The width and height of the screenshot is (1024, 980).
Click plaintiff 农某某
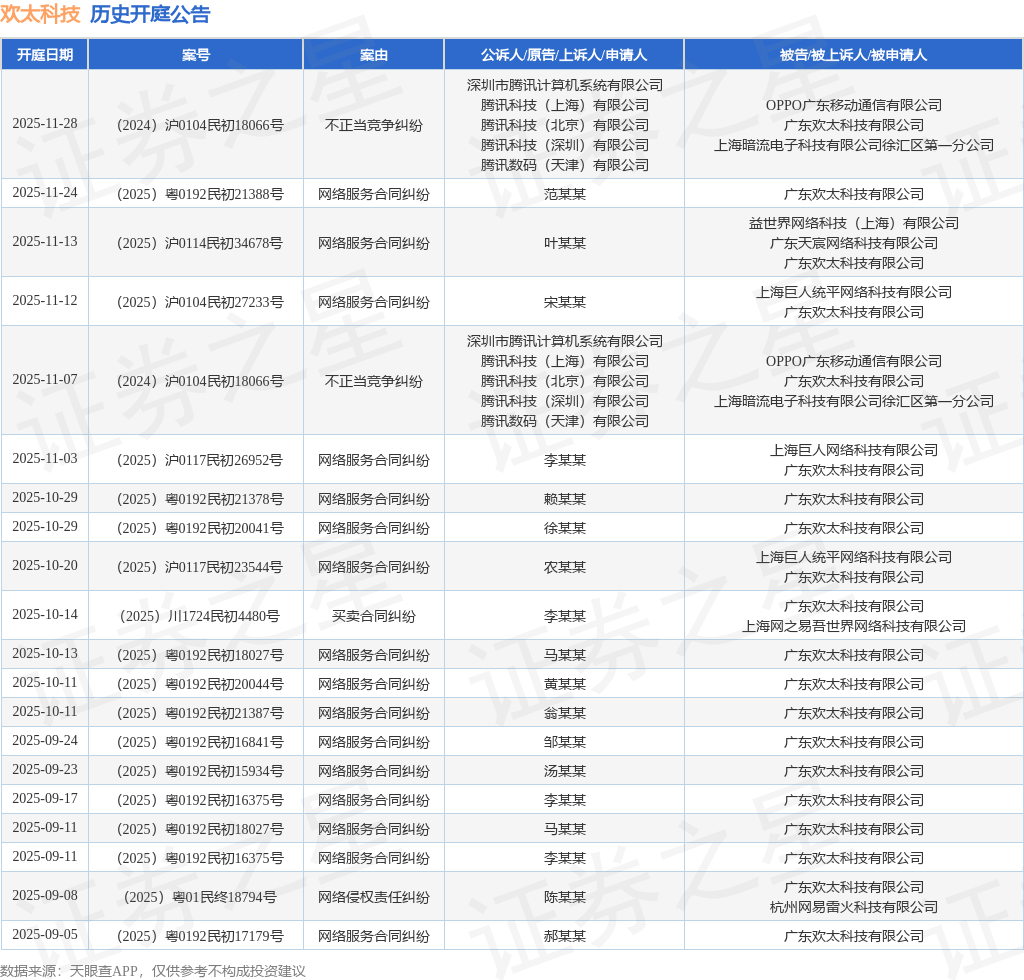pyautogui.click(x=565, y=567)
